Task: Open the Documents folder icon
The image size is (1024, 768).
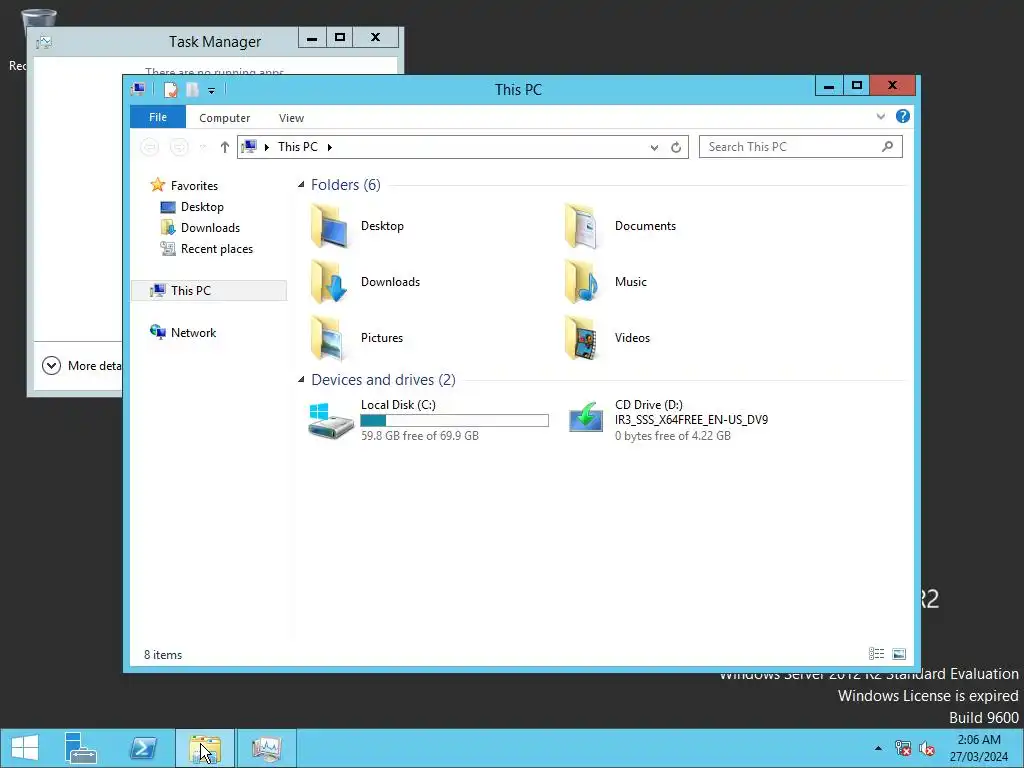Action: (x=583, y=226)
